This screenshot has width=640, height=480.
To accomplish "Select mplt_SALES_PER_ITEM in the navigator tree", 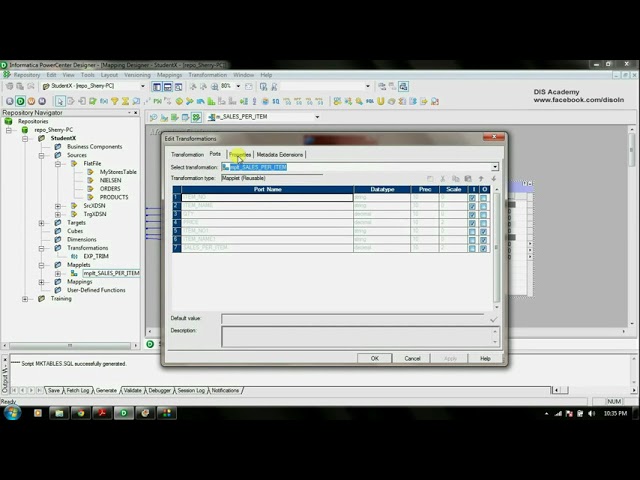I will coord(111,273).
